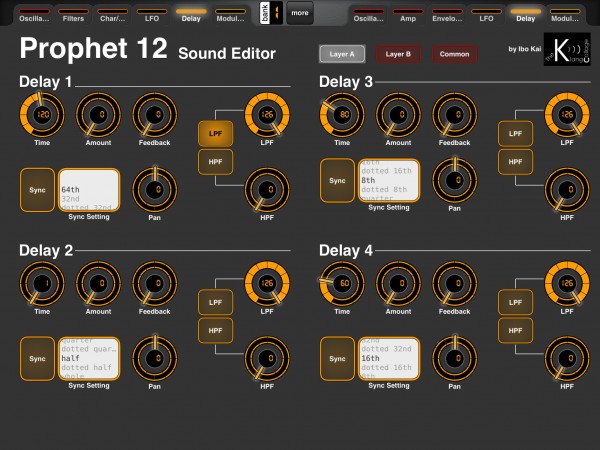
Task: Open the right-side Modulation tab
Action: [x=565, y=15]
